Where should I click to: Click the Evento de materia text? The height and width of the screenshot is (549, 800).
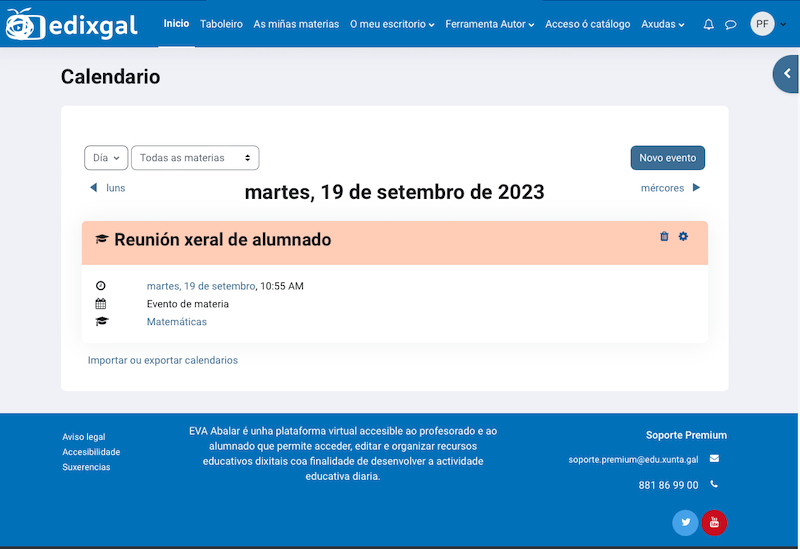coord(188,304)
